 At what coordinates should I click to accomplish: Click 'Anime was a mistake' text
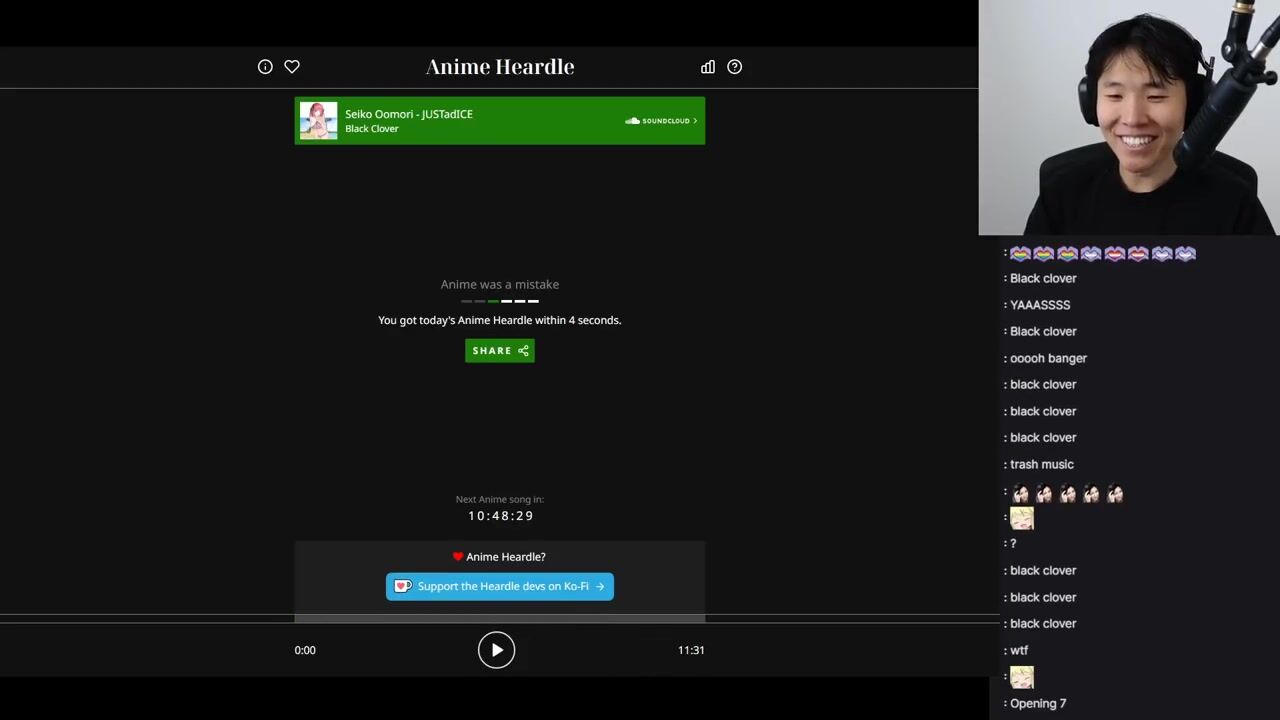pos(500,284)
